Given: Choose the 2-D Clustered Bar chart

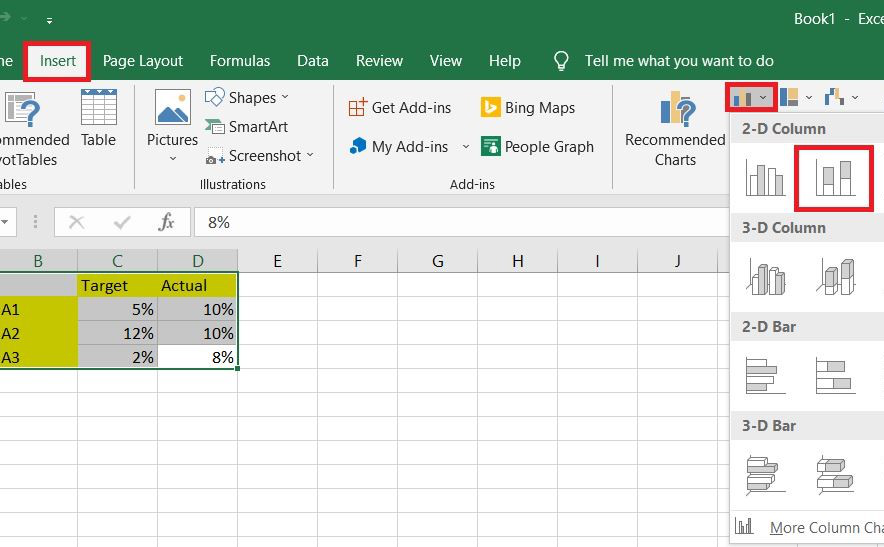Looking at the screenshot, I should pyautogui.click(x=765, y=375).
